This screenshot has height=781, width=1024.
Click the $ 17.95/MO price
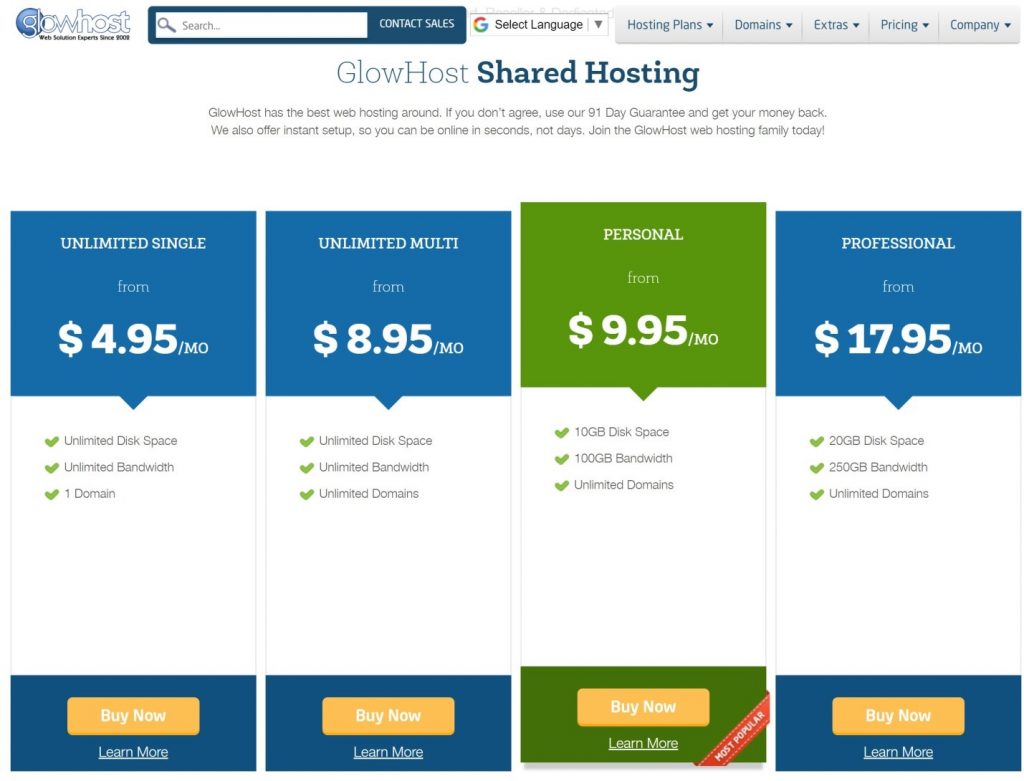898,339
